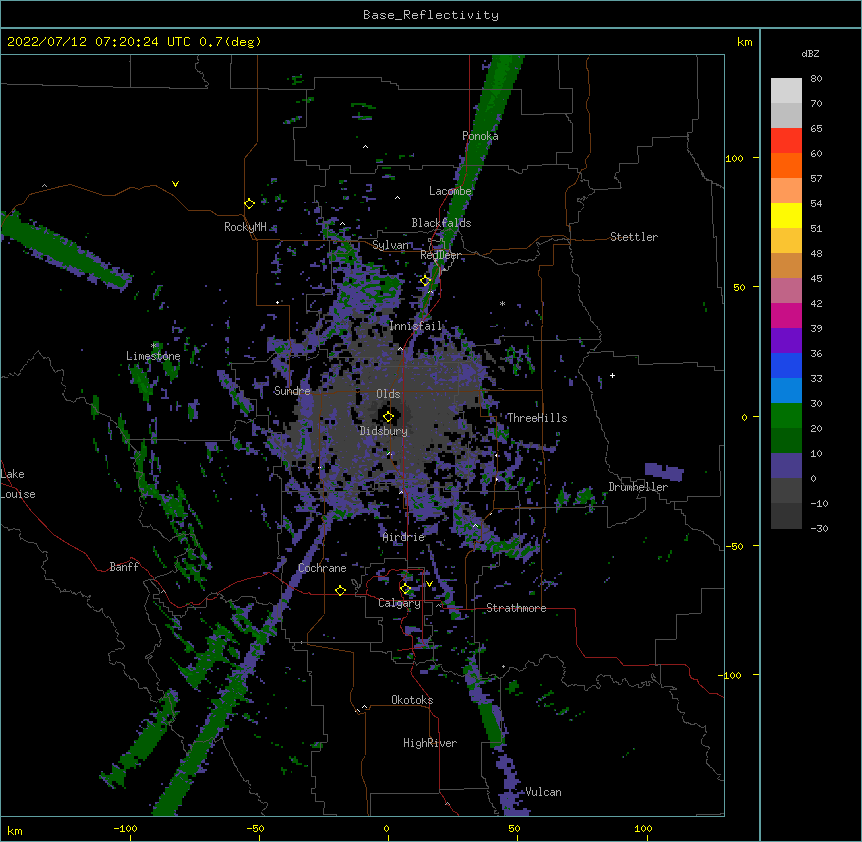The width and height of the screenshot is (862, 842).
Task: Click the Stettler city label
Action: pyautogui.click(x=633, y=237)
